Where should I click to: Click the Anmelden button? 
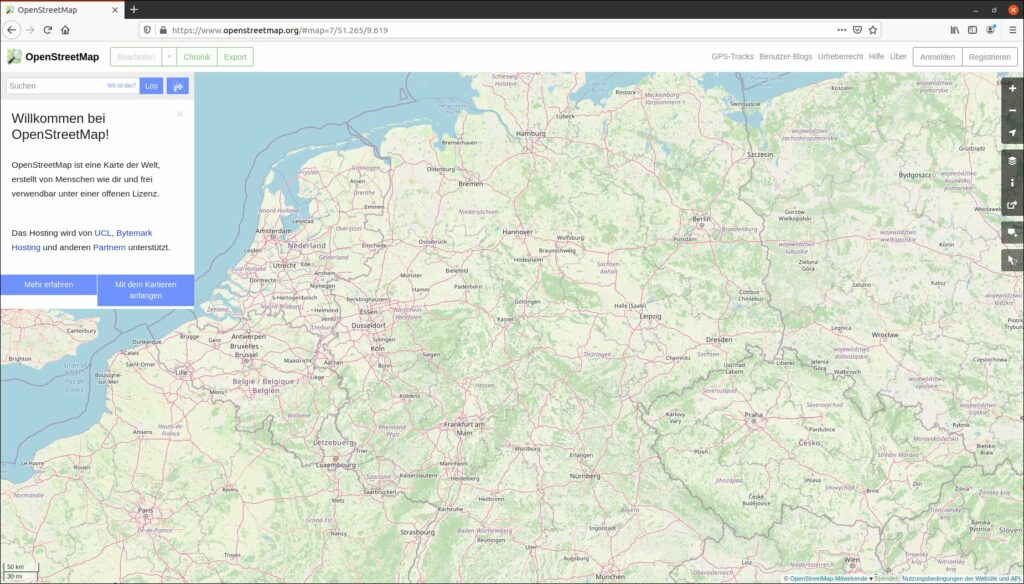pyautogui.click(x=937, y=57)
